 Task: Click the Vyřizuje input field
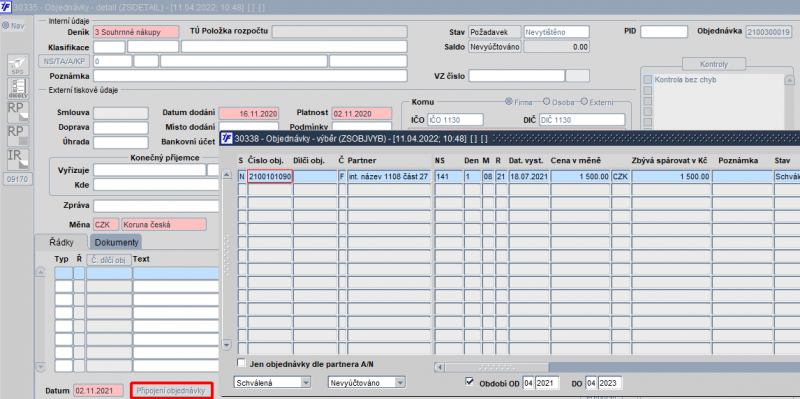point(149,170)
